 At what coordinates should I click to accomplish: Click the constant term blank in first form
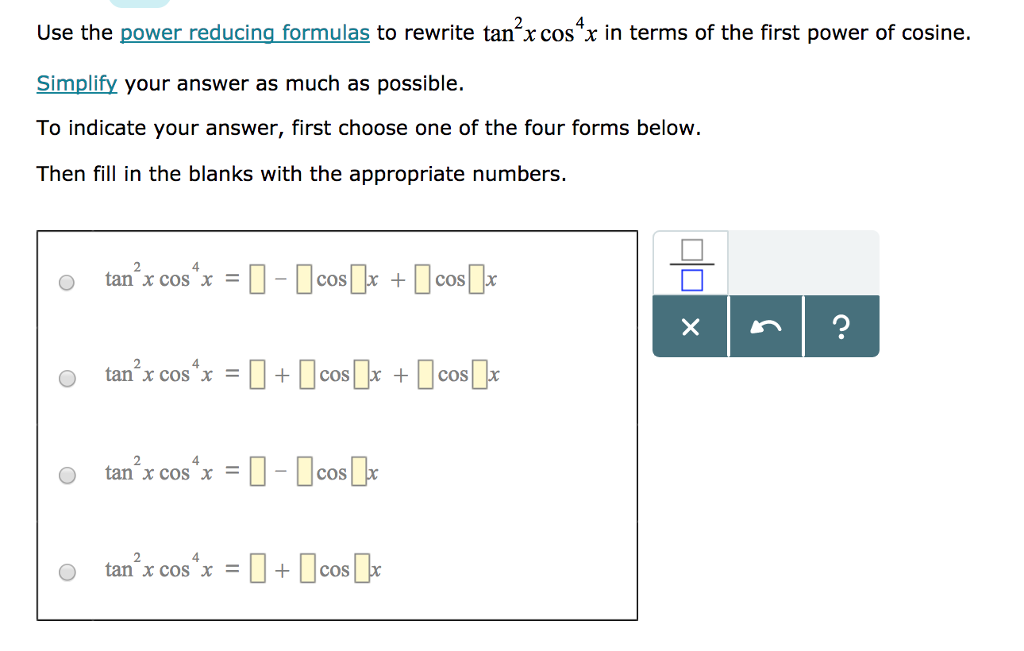coord(257,279)
